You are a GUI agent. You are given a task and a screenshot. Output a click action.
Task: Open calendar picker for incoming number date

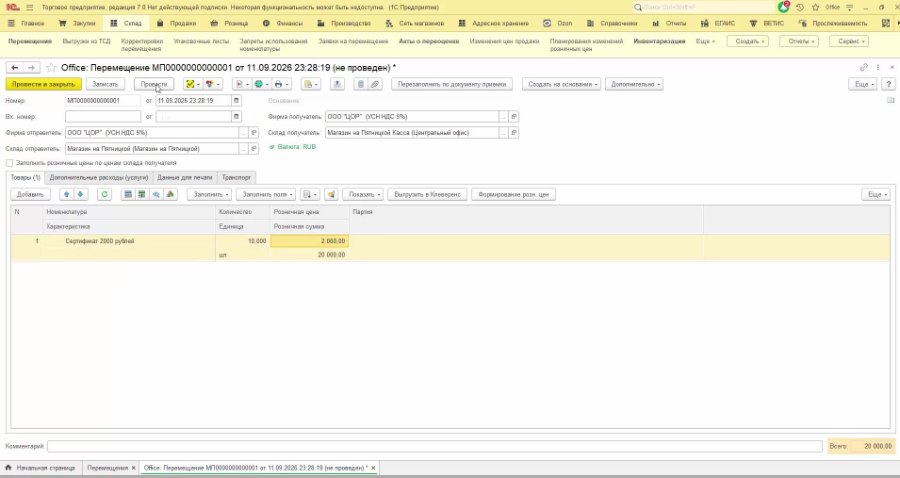coord(236,116)
